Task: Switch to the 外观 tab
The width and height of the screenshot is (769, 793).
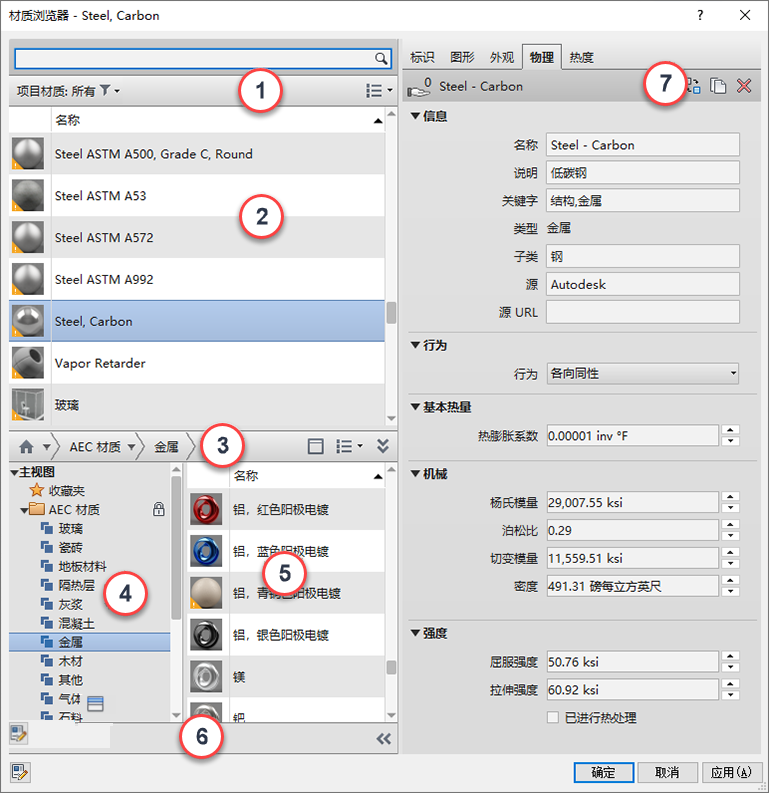Action: (x=502, y=58)
